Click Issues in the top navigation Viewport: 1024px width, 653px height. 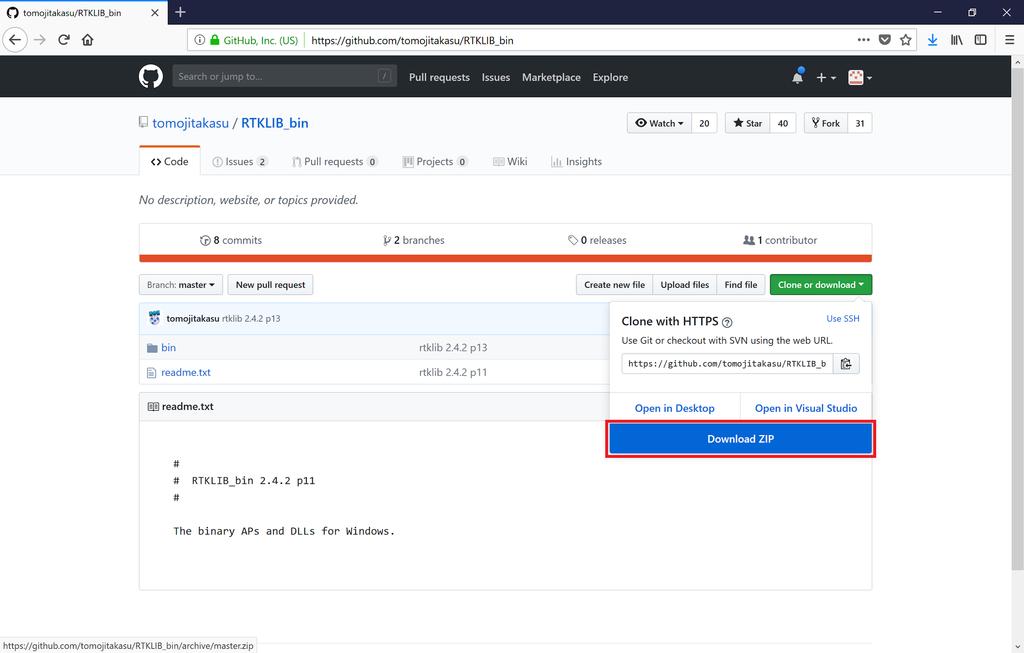pyautogui.click(x=496, y=77)
